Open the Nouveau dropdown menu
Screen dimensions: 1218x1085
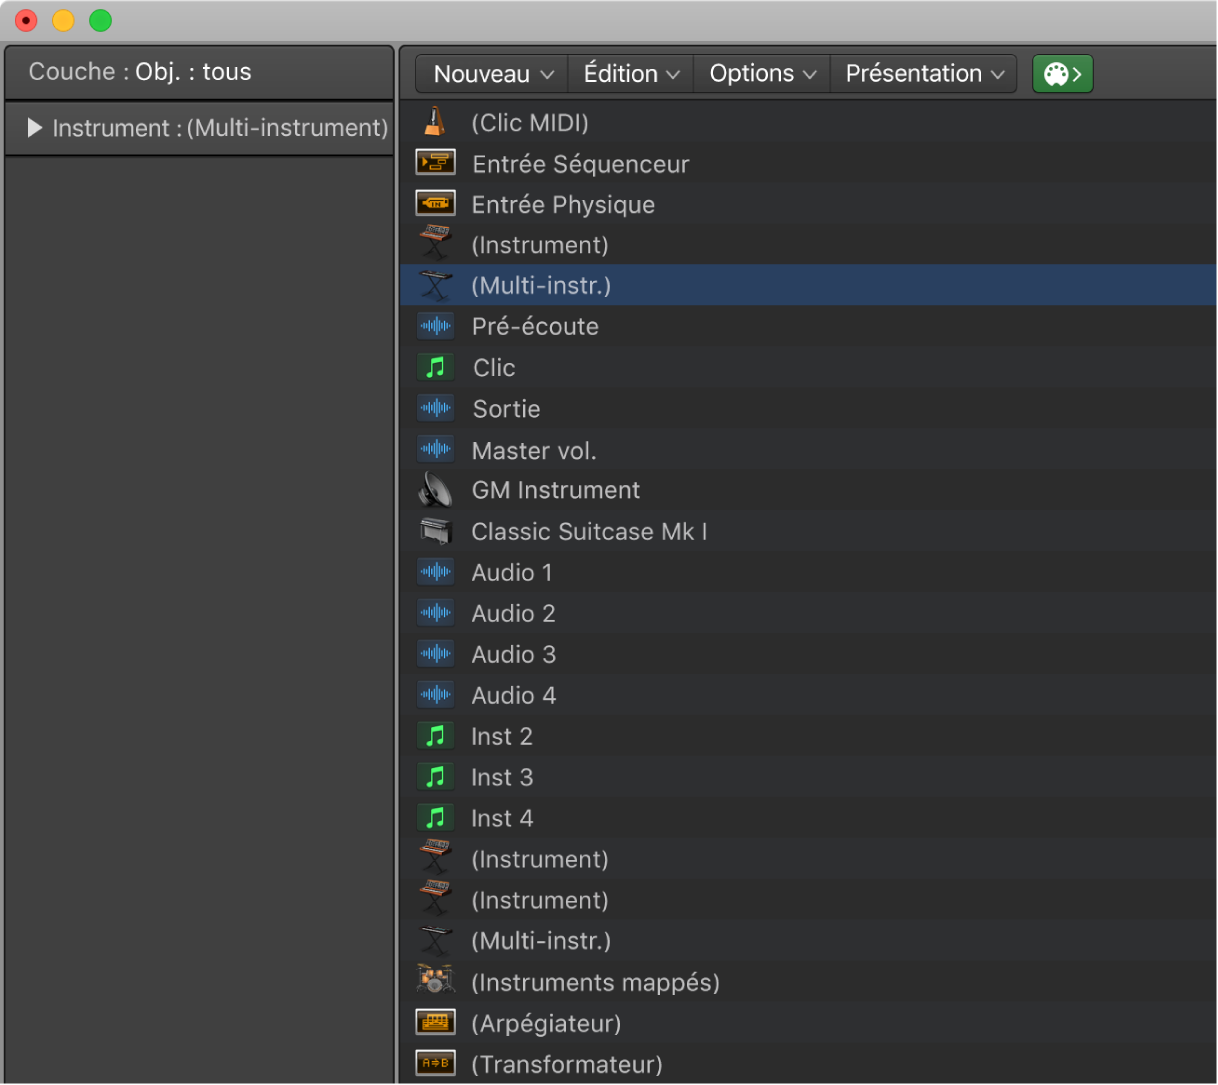tap(492, 74)
